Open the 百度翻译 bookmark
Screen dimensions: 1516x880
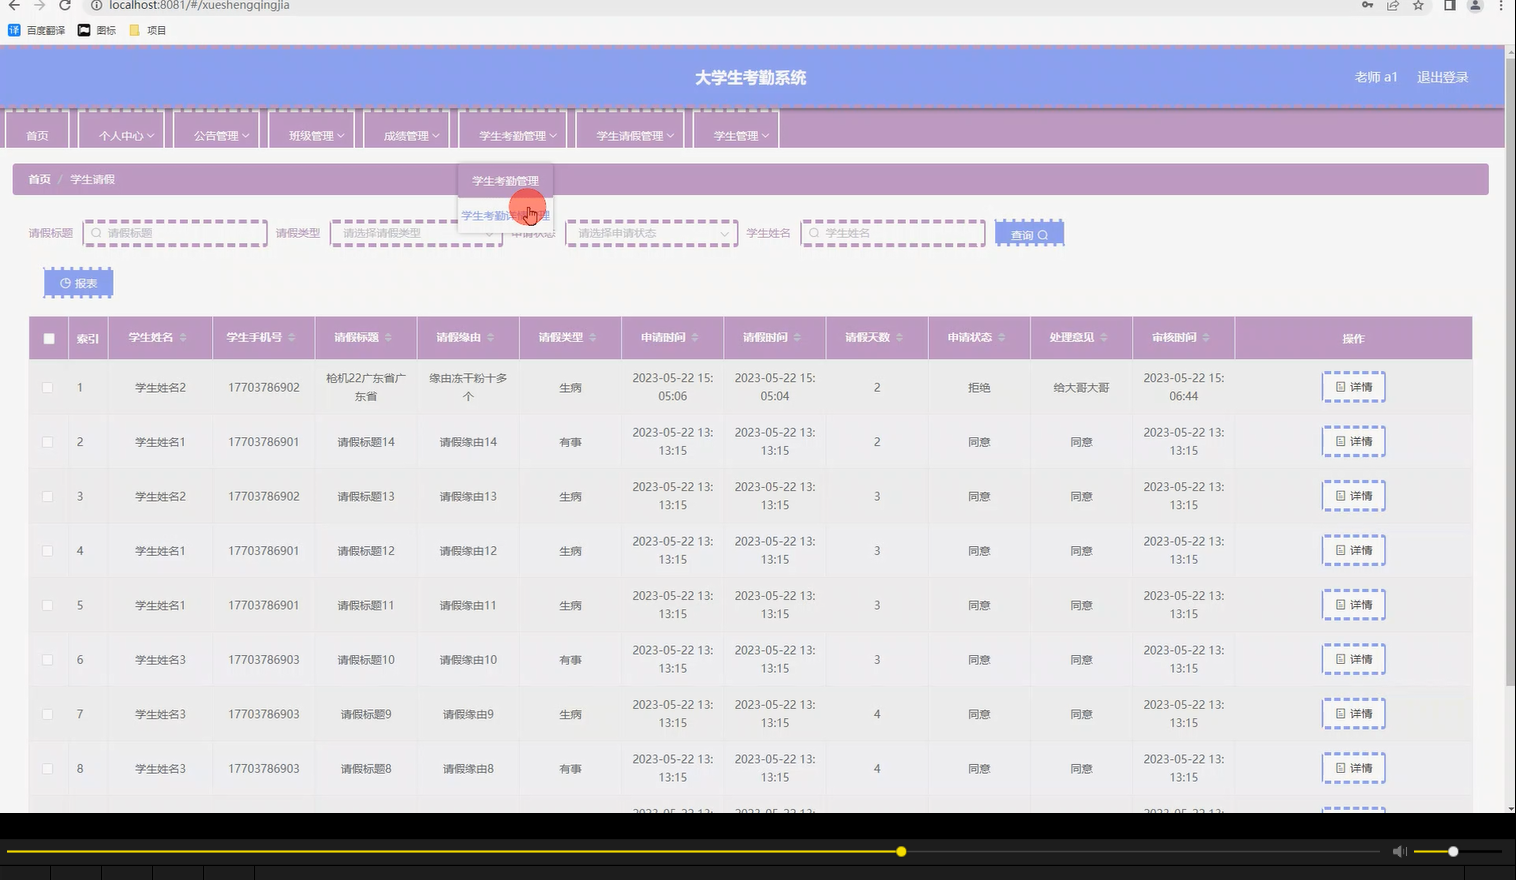(x=37, y=30)
